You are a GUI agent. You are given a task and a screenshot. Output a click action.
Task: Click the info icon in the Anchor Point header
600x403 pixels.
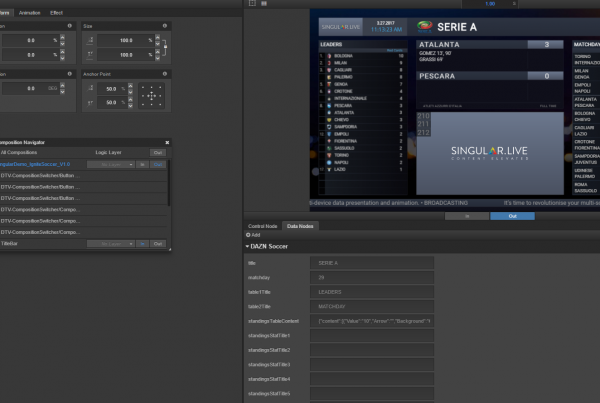click(x=165, y=74)
